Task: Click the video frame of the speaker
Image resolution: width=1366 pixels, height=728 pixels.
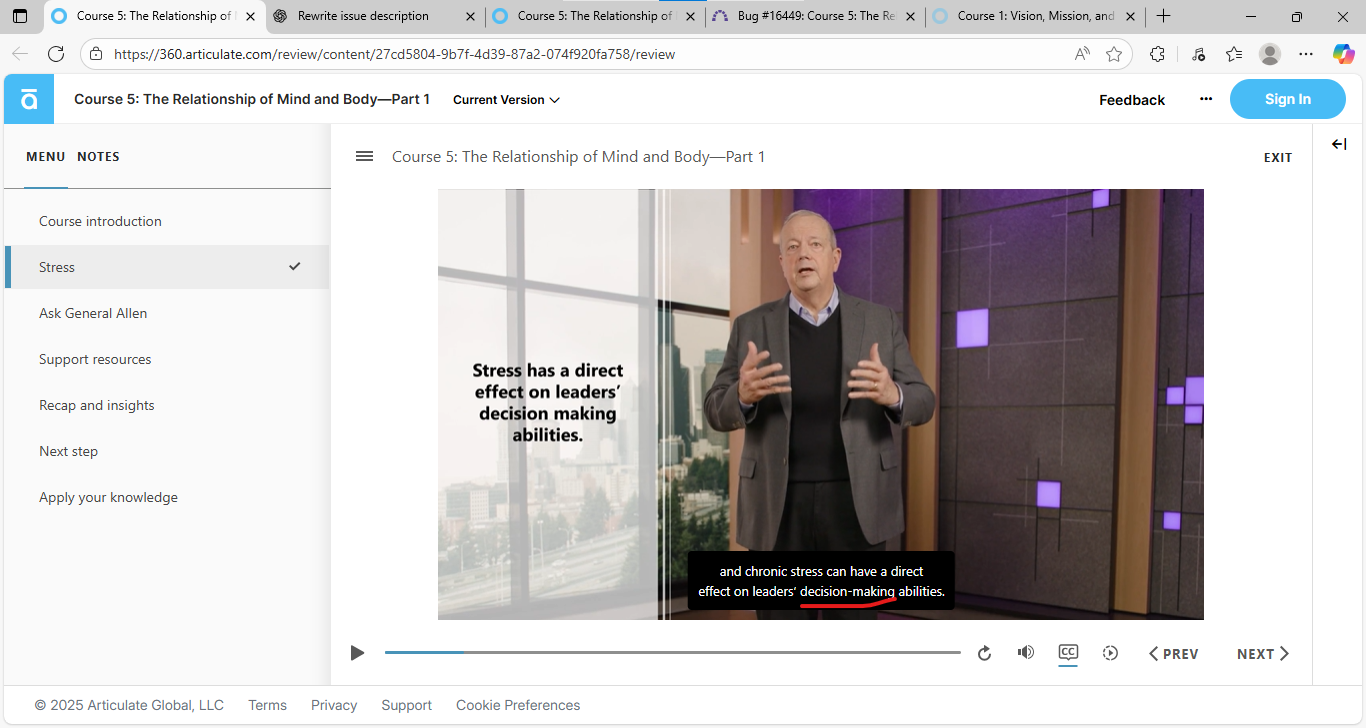Action: 821,404
